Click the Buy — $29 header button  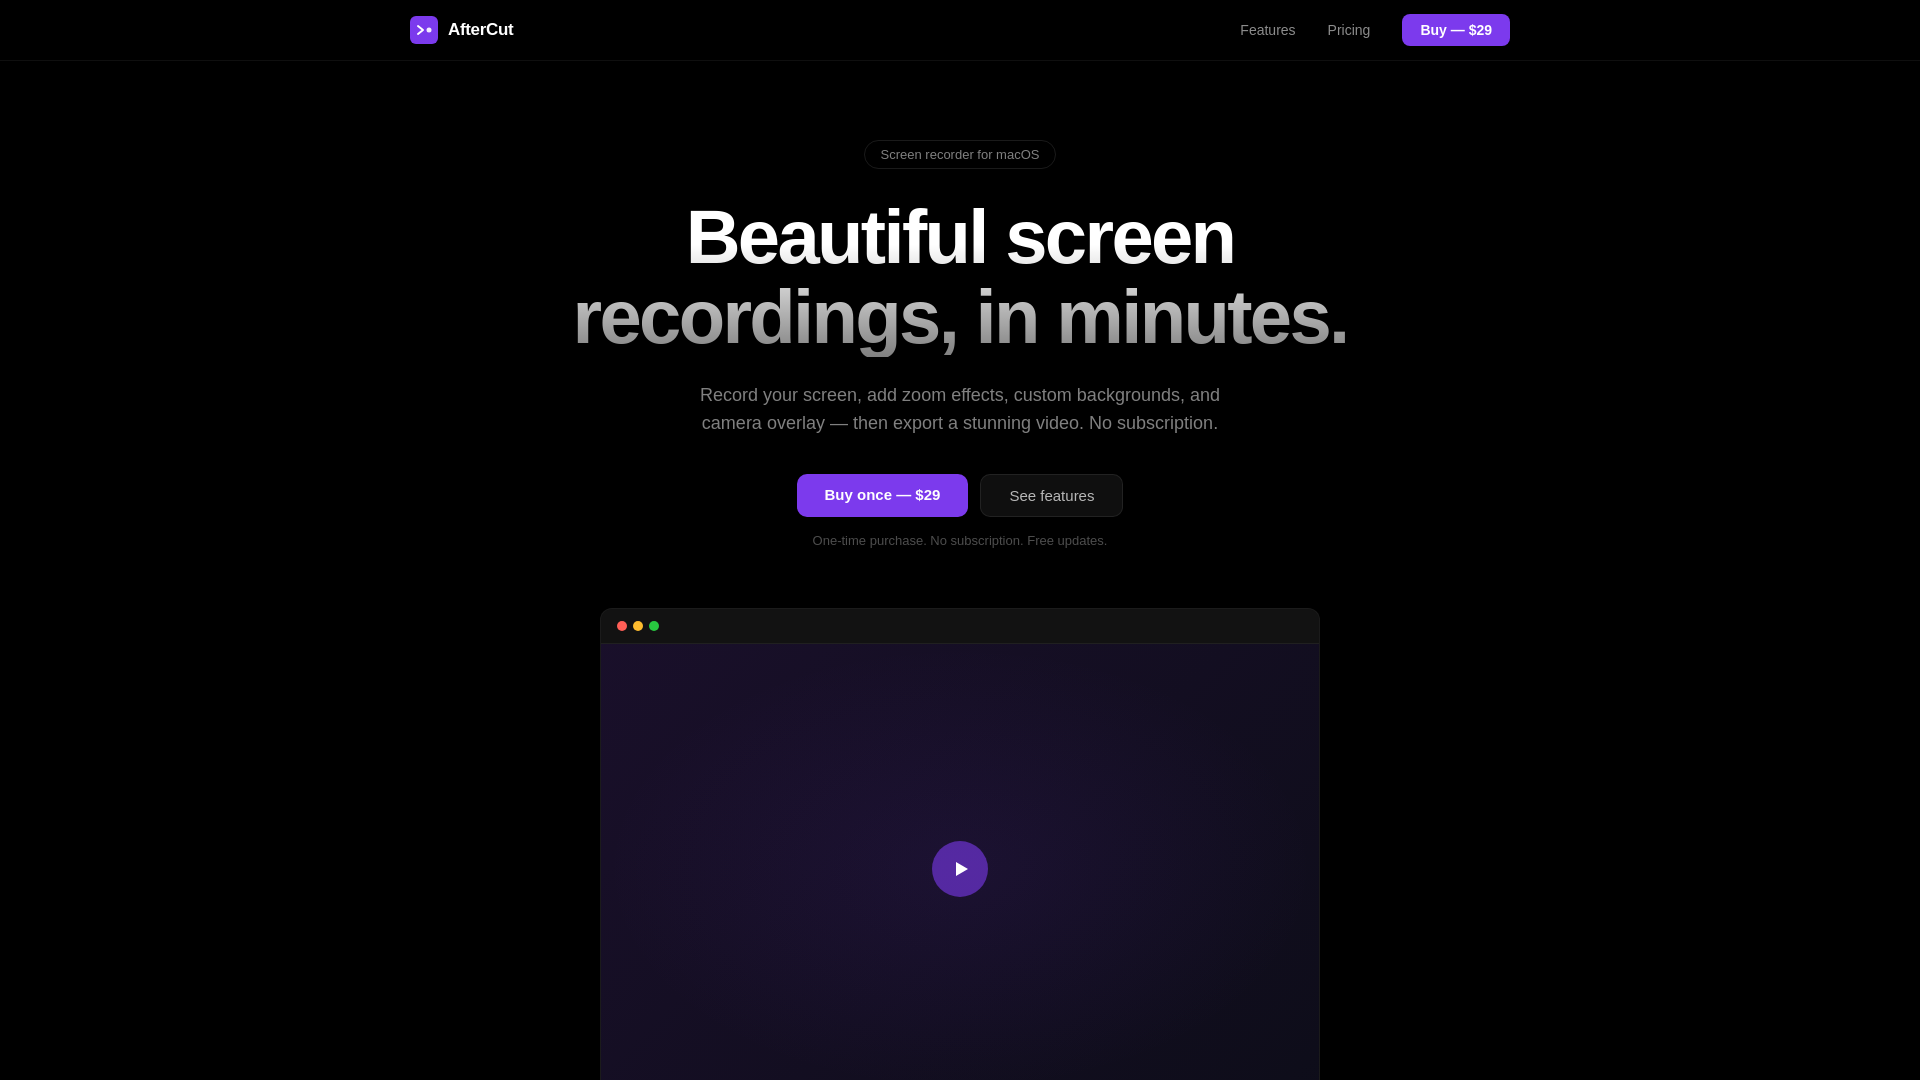coord(1455,30)
